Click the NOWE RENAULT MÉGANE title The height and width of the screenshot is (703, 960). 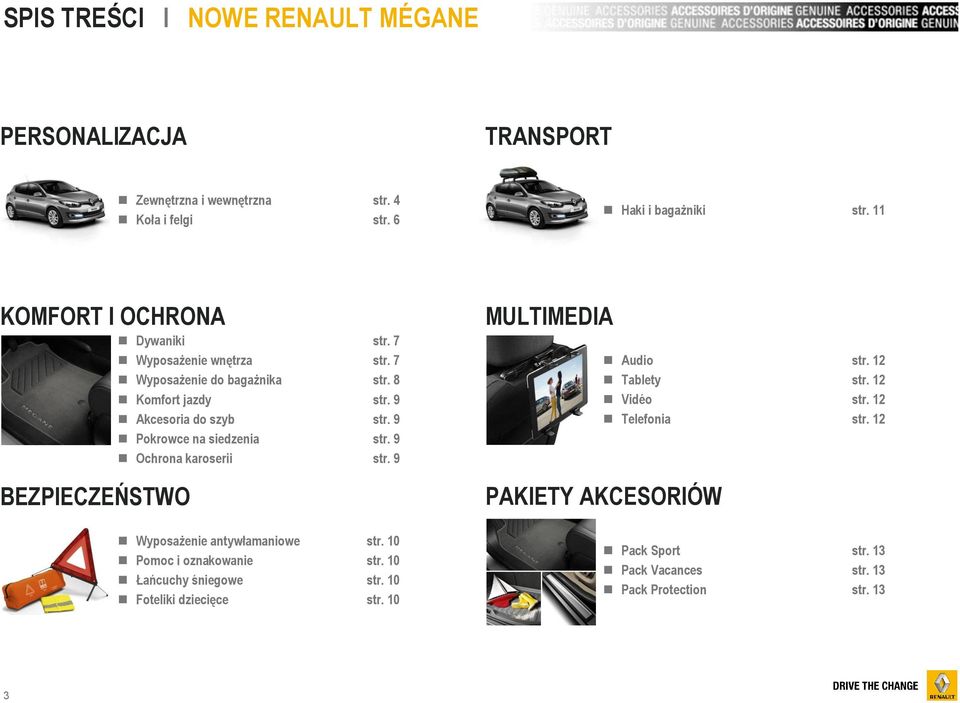click(333, 18)
